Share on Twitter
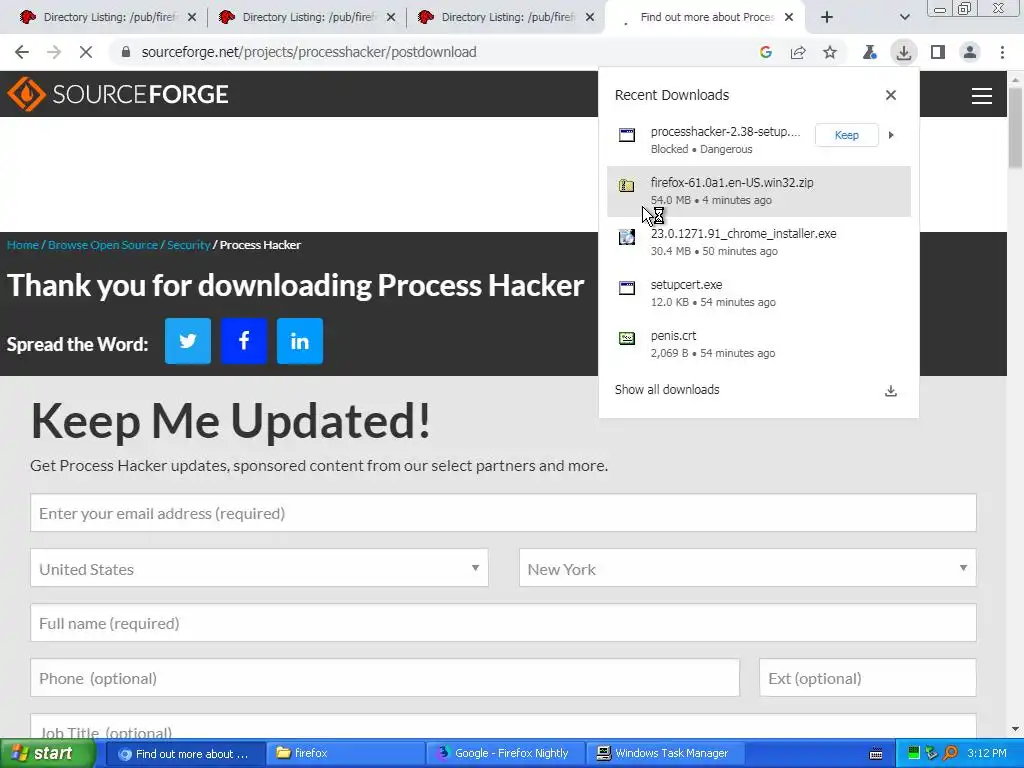 click(188, 341)
